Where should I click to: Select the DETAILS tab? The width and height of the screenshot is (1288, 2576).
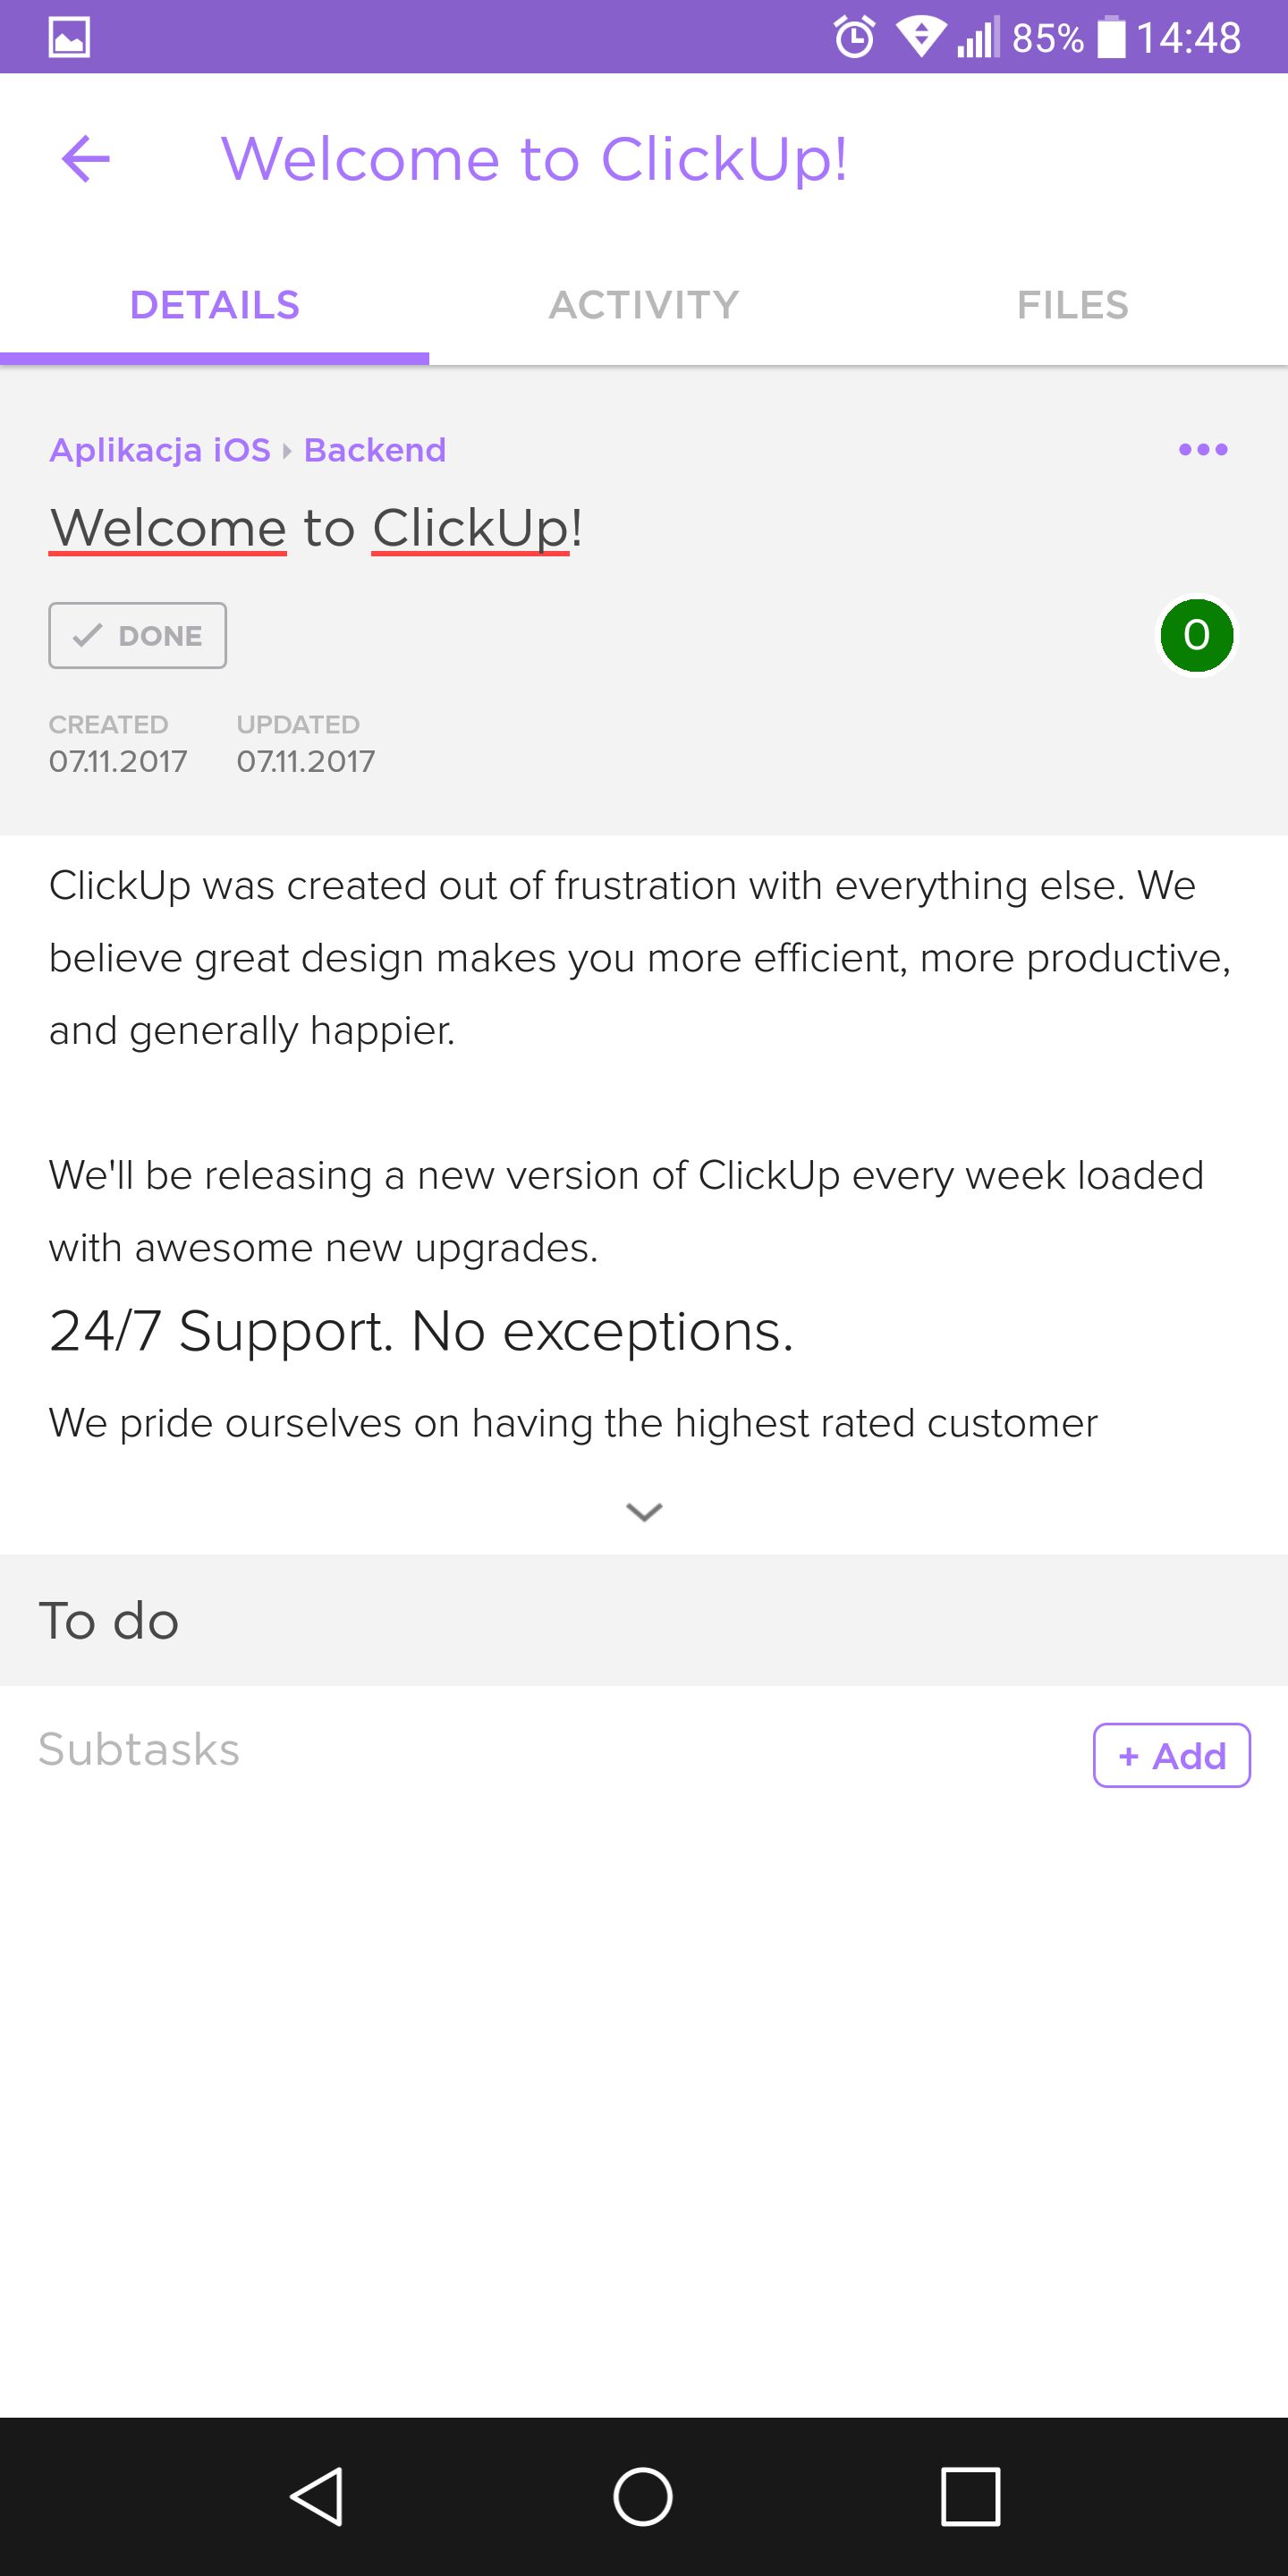point(215,305)
